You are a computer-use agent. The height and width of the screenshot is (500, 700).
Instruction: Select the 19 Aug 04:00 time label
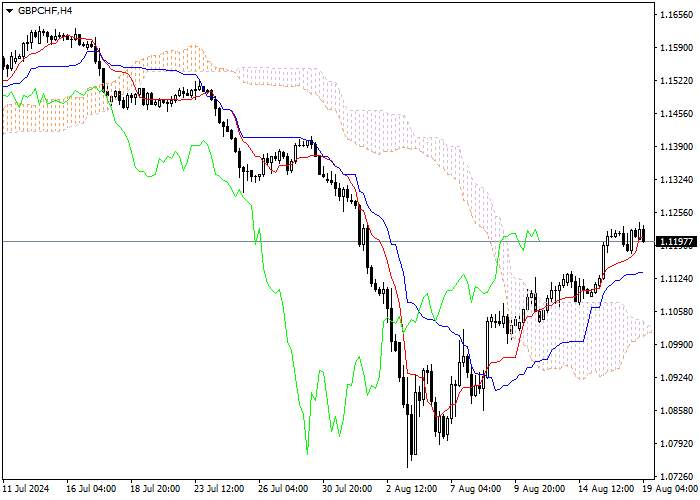coord(670,489)
